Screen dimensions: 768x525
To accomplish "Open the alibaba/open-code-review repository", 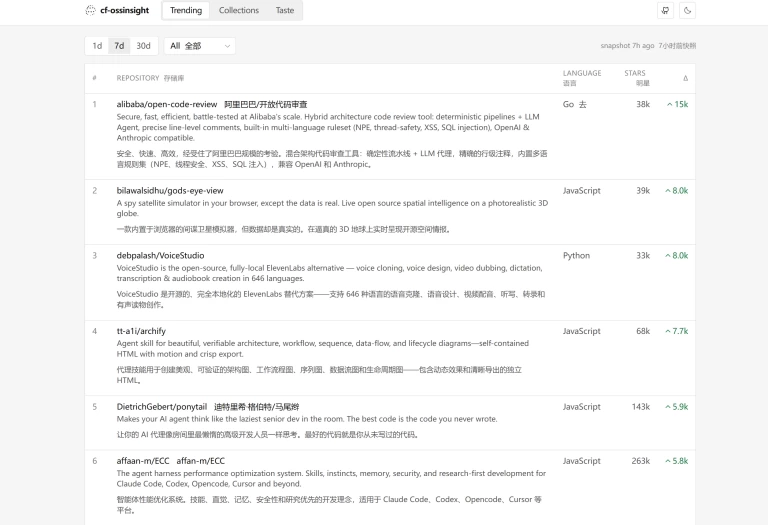I will click(167, 104).
